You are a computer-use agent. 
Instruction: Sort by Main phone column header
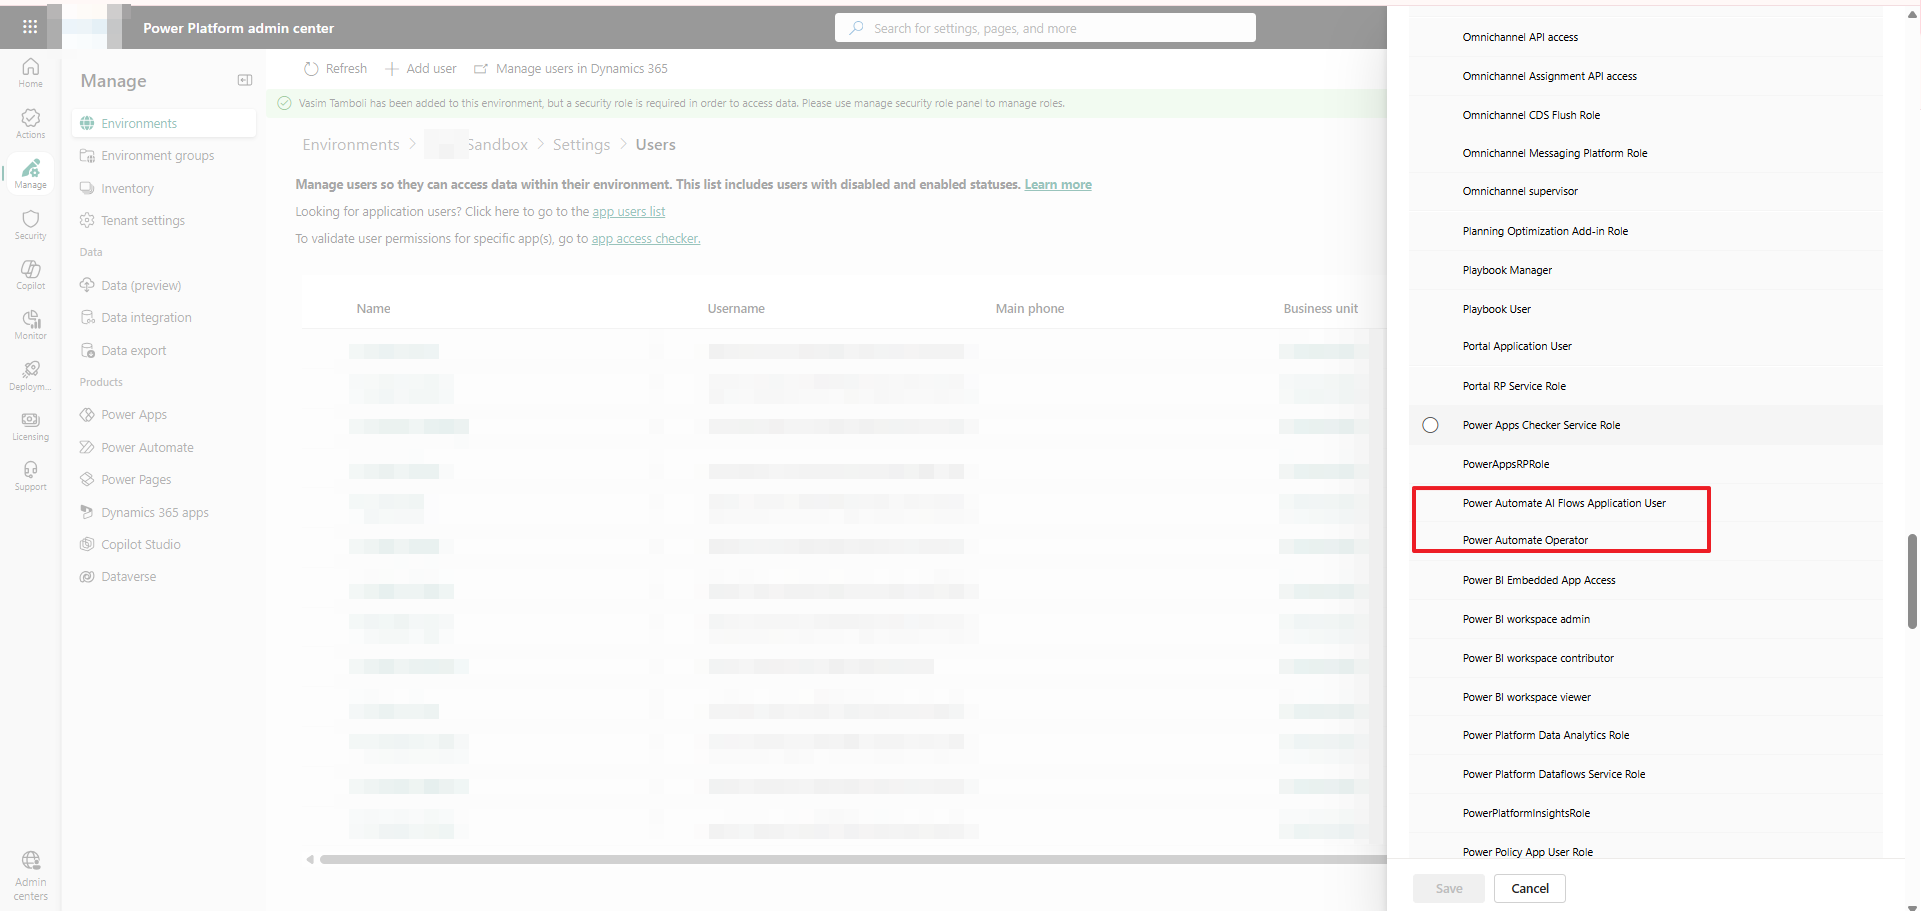[x=1030, y=309]
